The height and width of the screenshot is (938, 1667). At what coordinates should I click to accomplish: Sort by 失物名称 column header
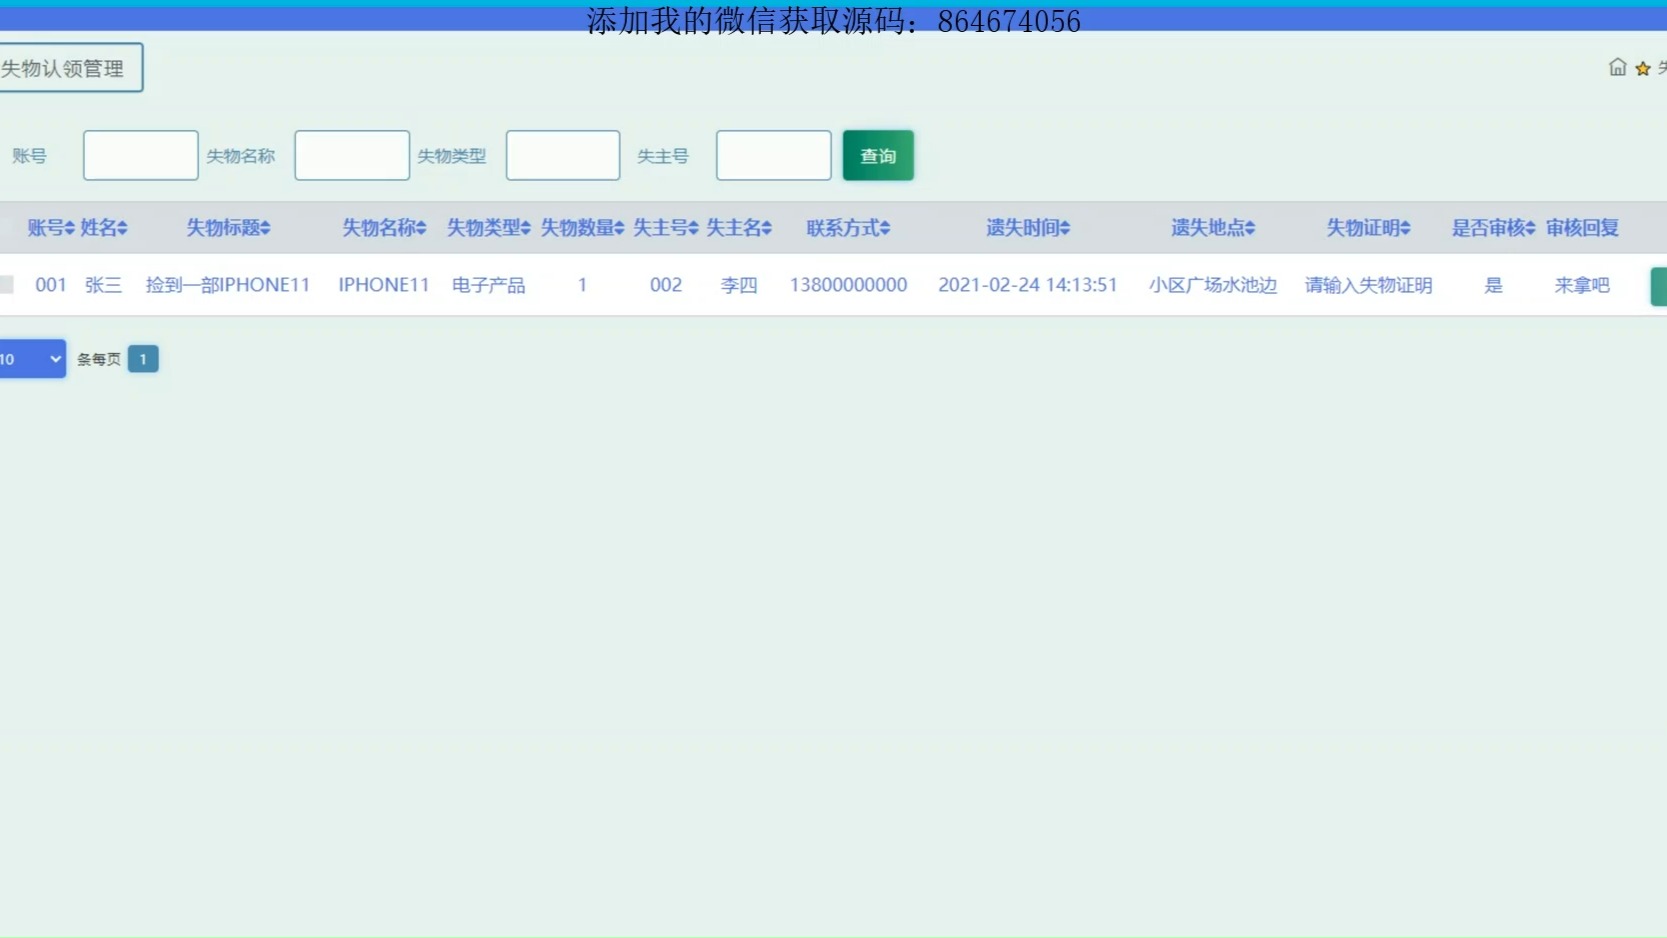(384, 228)
